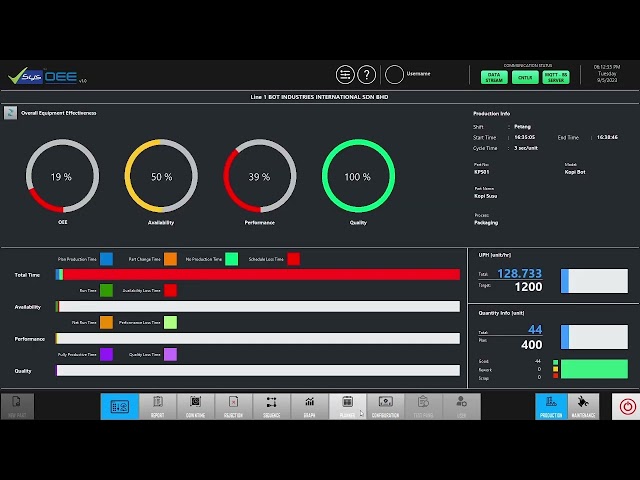Image resolution: width=640 pixels, height=480 pixels.
Task: Click the light green Performance Loss Time swatch
Action: [x=171, y=322]
